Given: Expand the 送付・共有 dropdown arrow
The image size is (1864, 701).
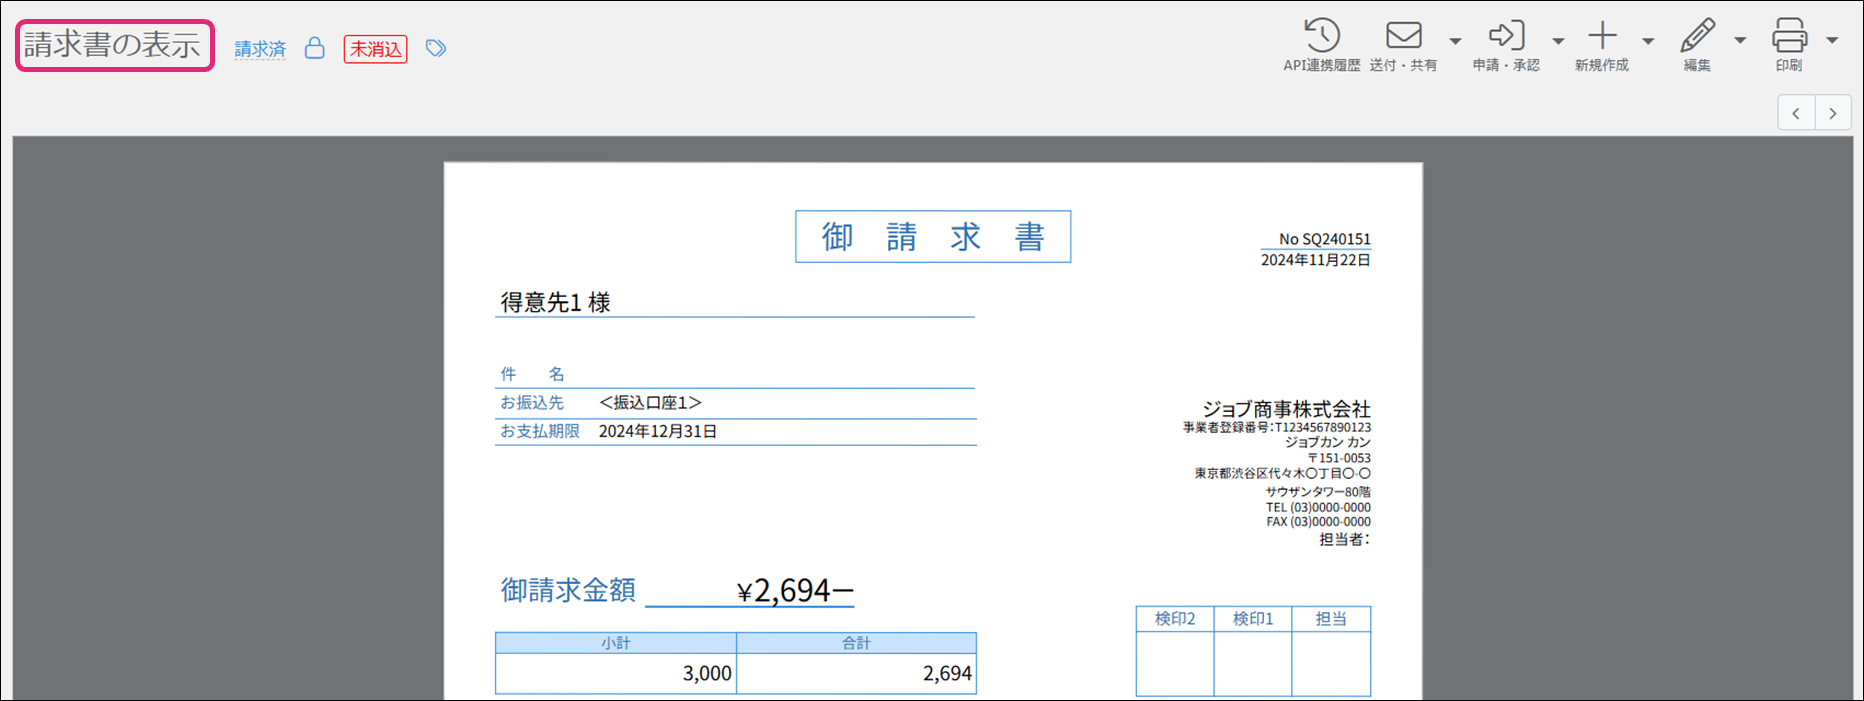Looking at the screenshot, I should click(1455, 41).
